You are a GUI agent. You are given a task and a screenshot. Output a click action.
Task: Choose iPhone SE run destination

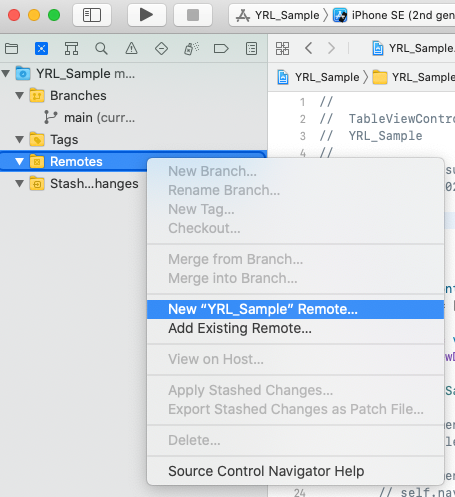click(x=394, y=15)
